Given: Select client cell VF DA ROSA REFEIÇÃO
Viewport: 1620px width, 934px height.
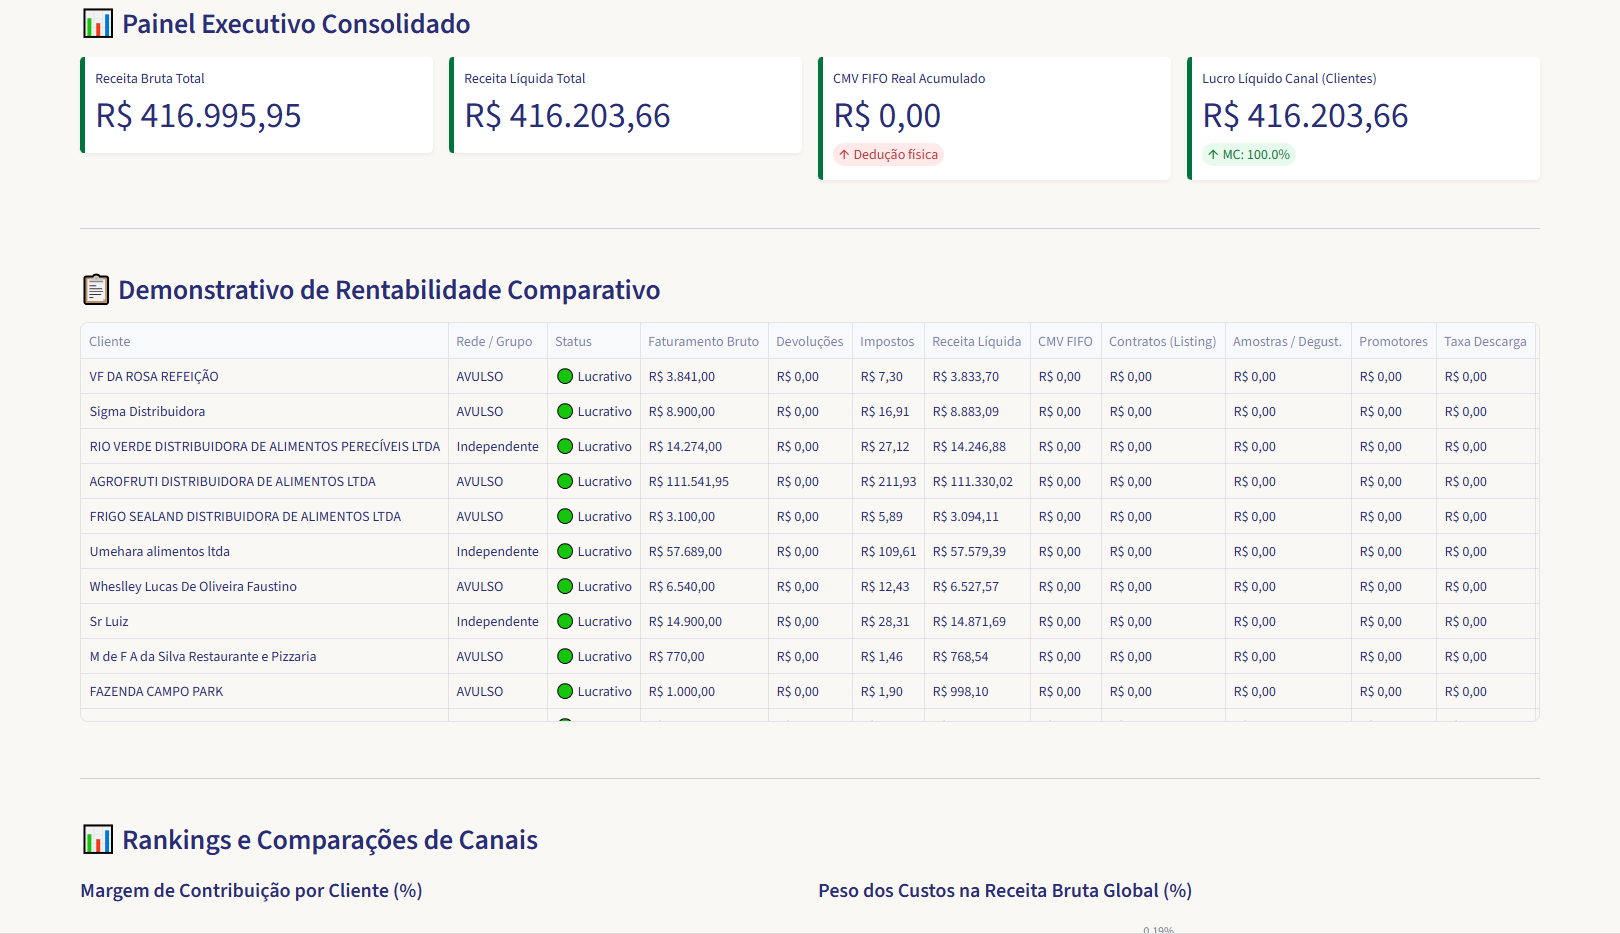Looking at the screenshot, I should (x=264, y=376).
